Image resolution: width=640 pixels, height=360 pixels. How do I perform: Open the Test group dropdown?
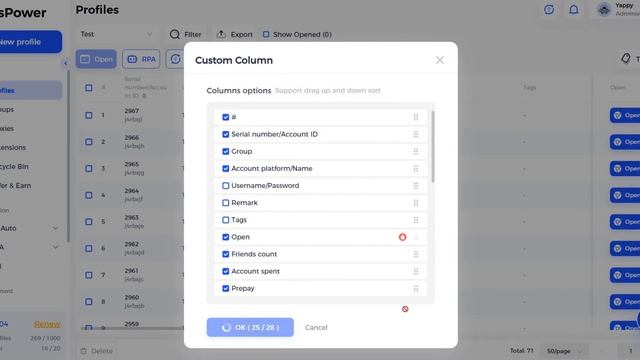[x=116, y=34]
